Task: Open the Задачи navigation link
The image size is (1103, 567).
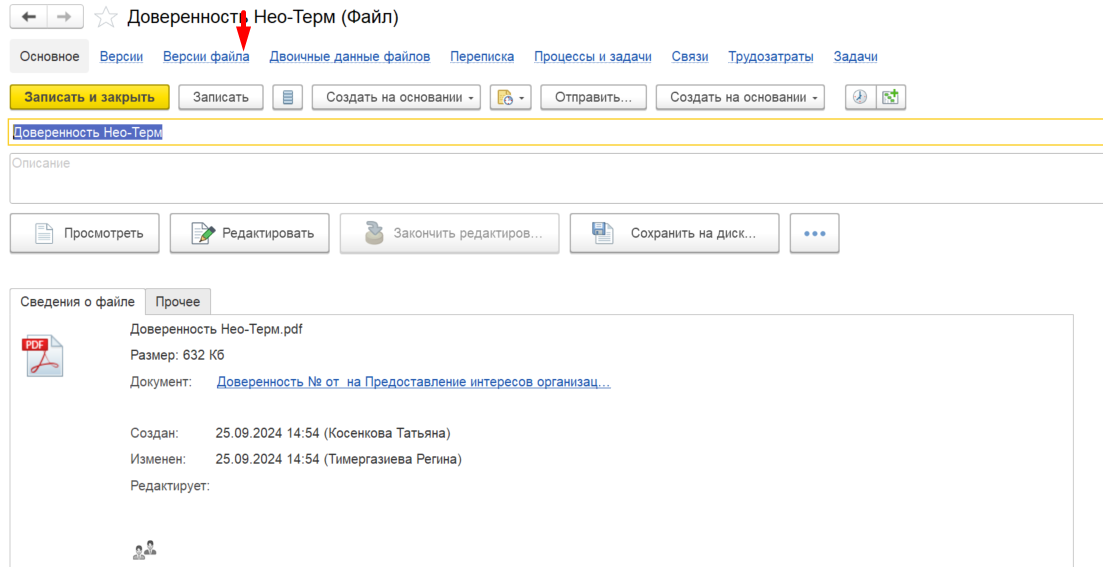Action: pyautogui.click(x=855, y=56)
